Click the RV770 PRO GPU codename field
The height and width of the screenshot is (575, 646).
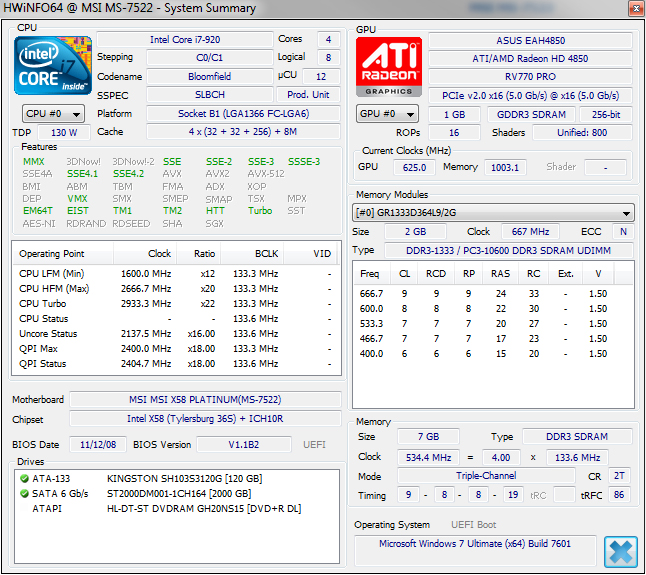530,77
